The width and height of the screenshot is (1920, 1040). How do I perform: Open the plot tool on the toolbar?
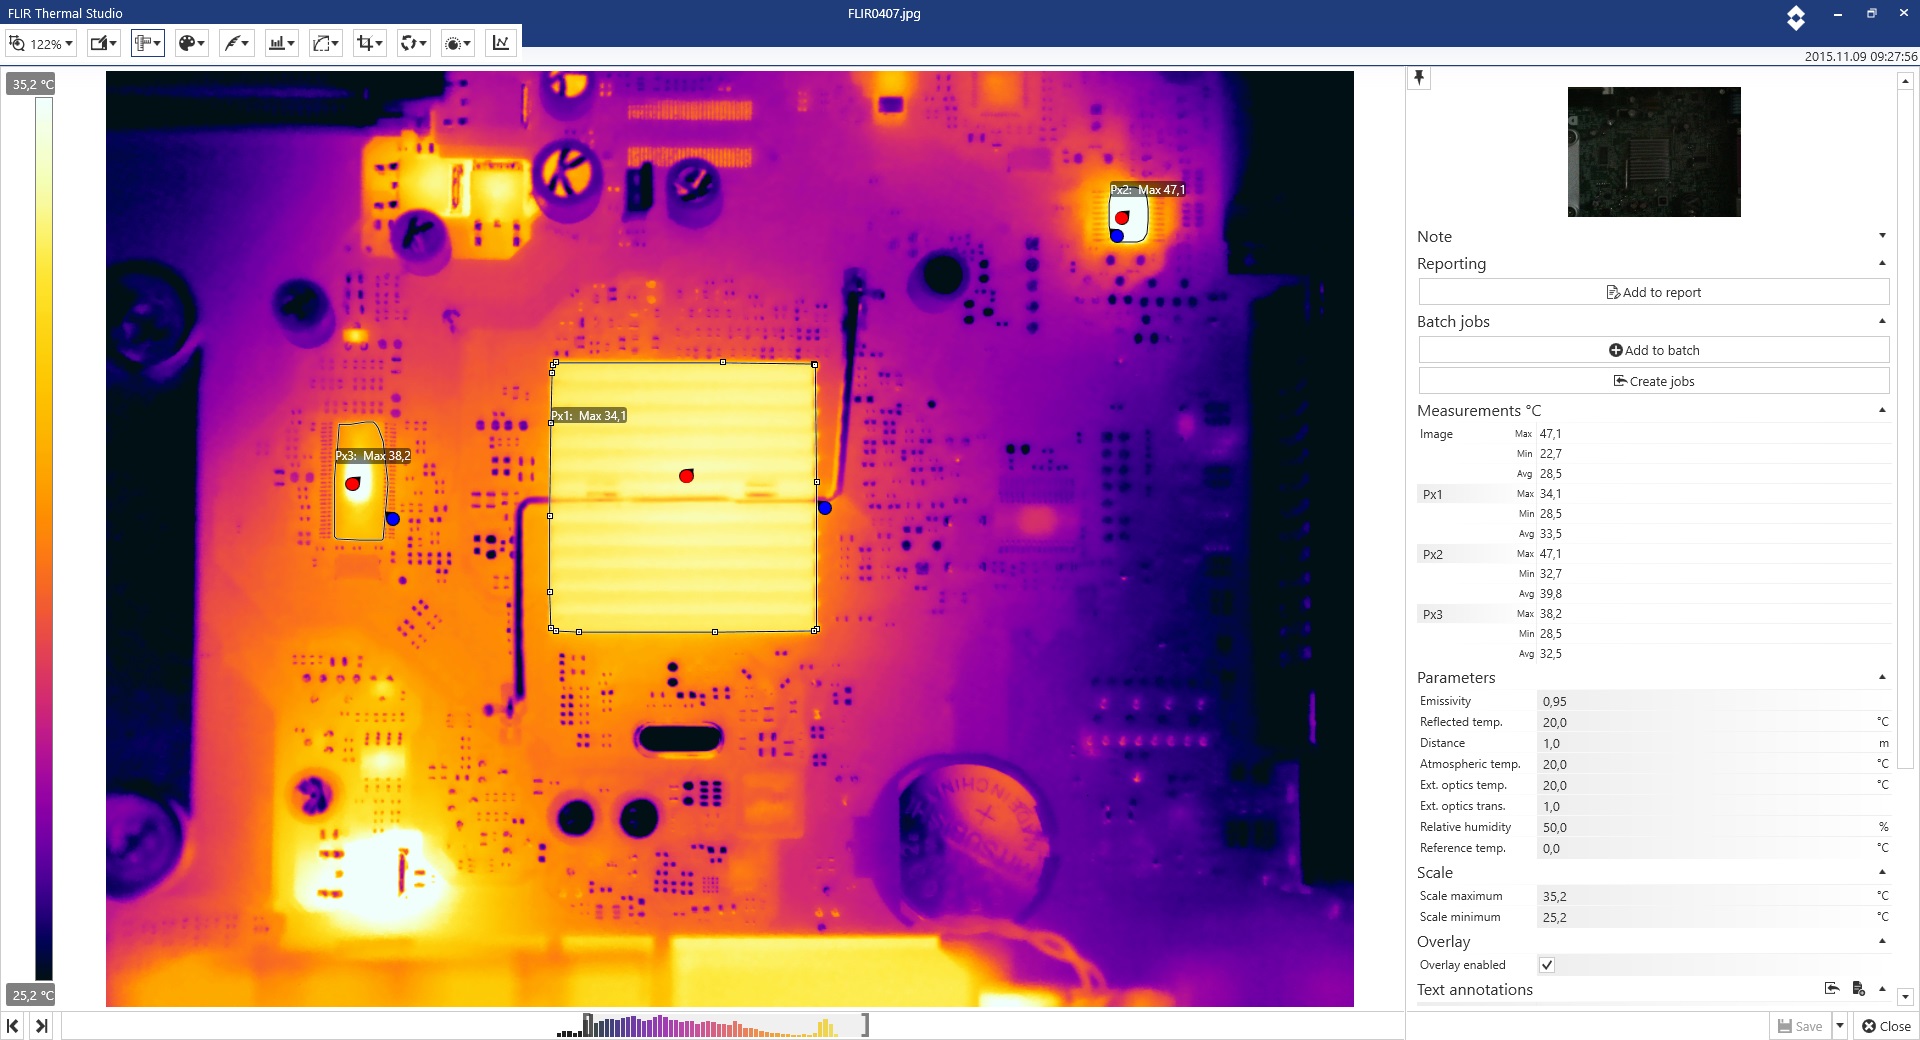tap(501, 43)
